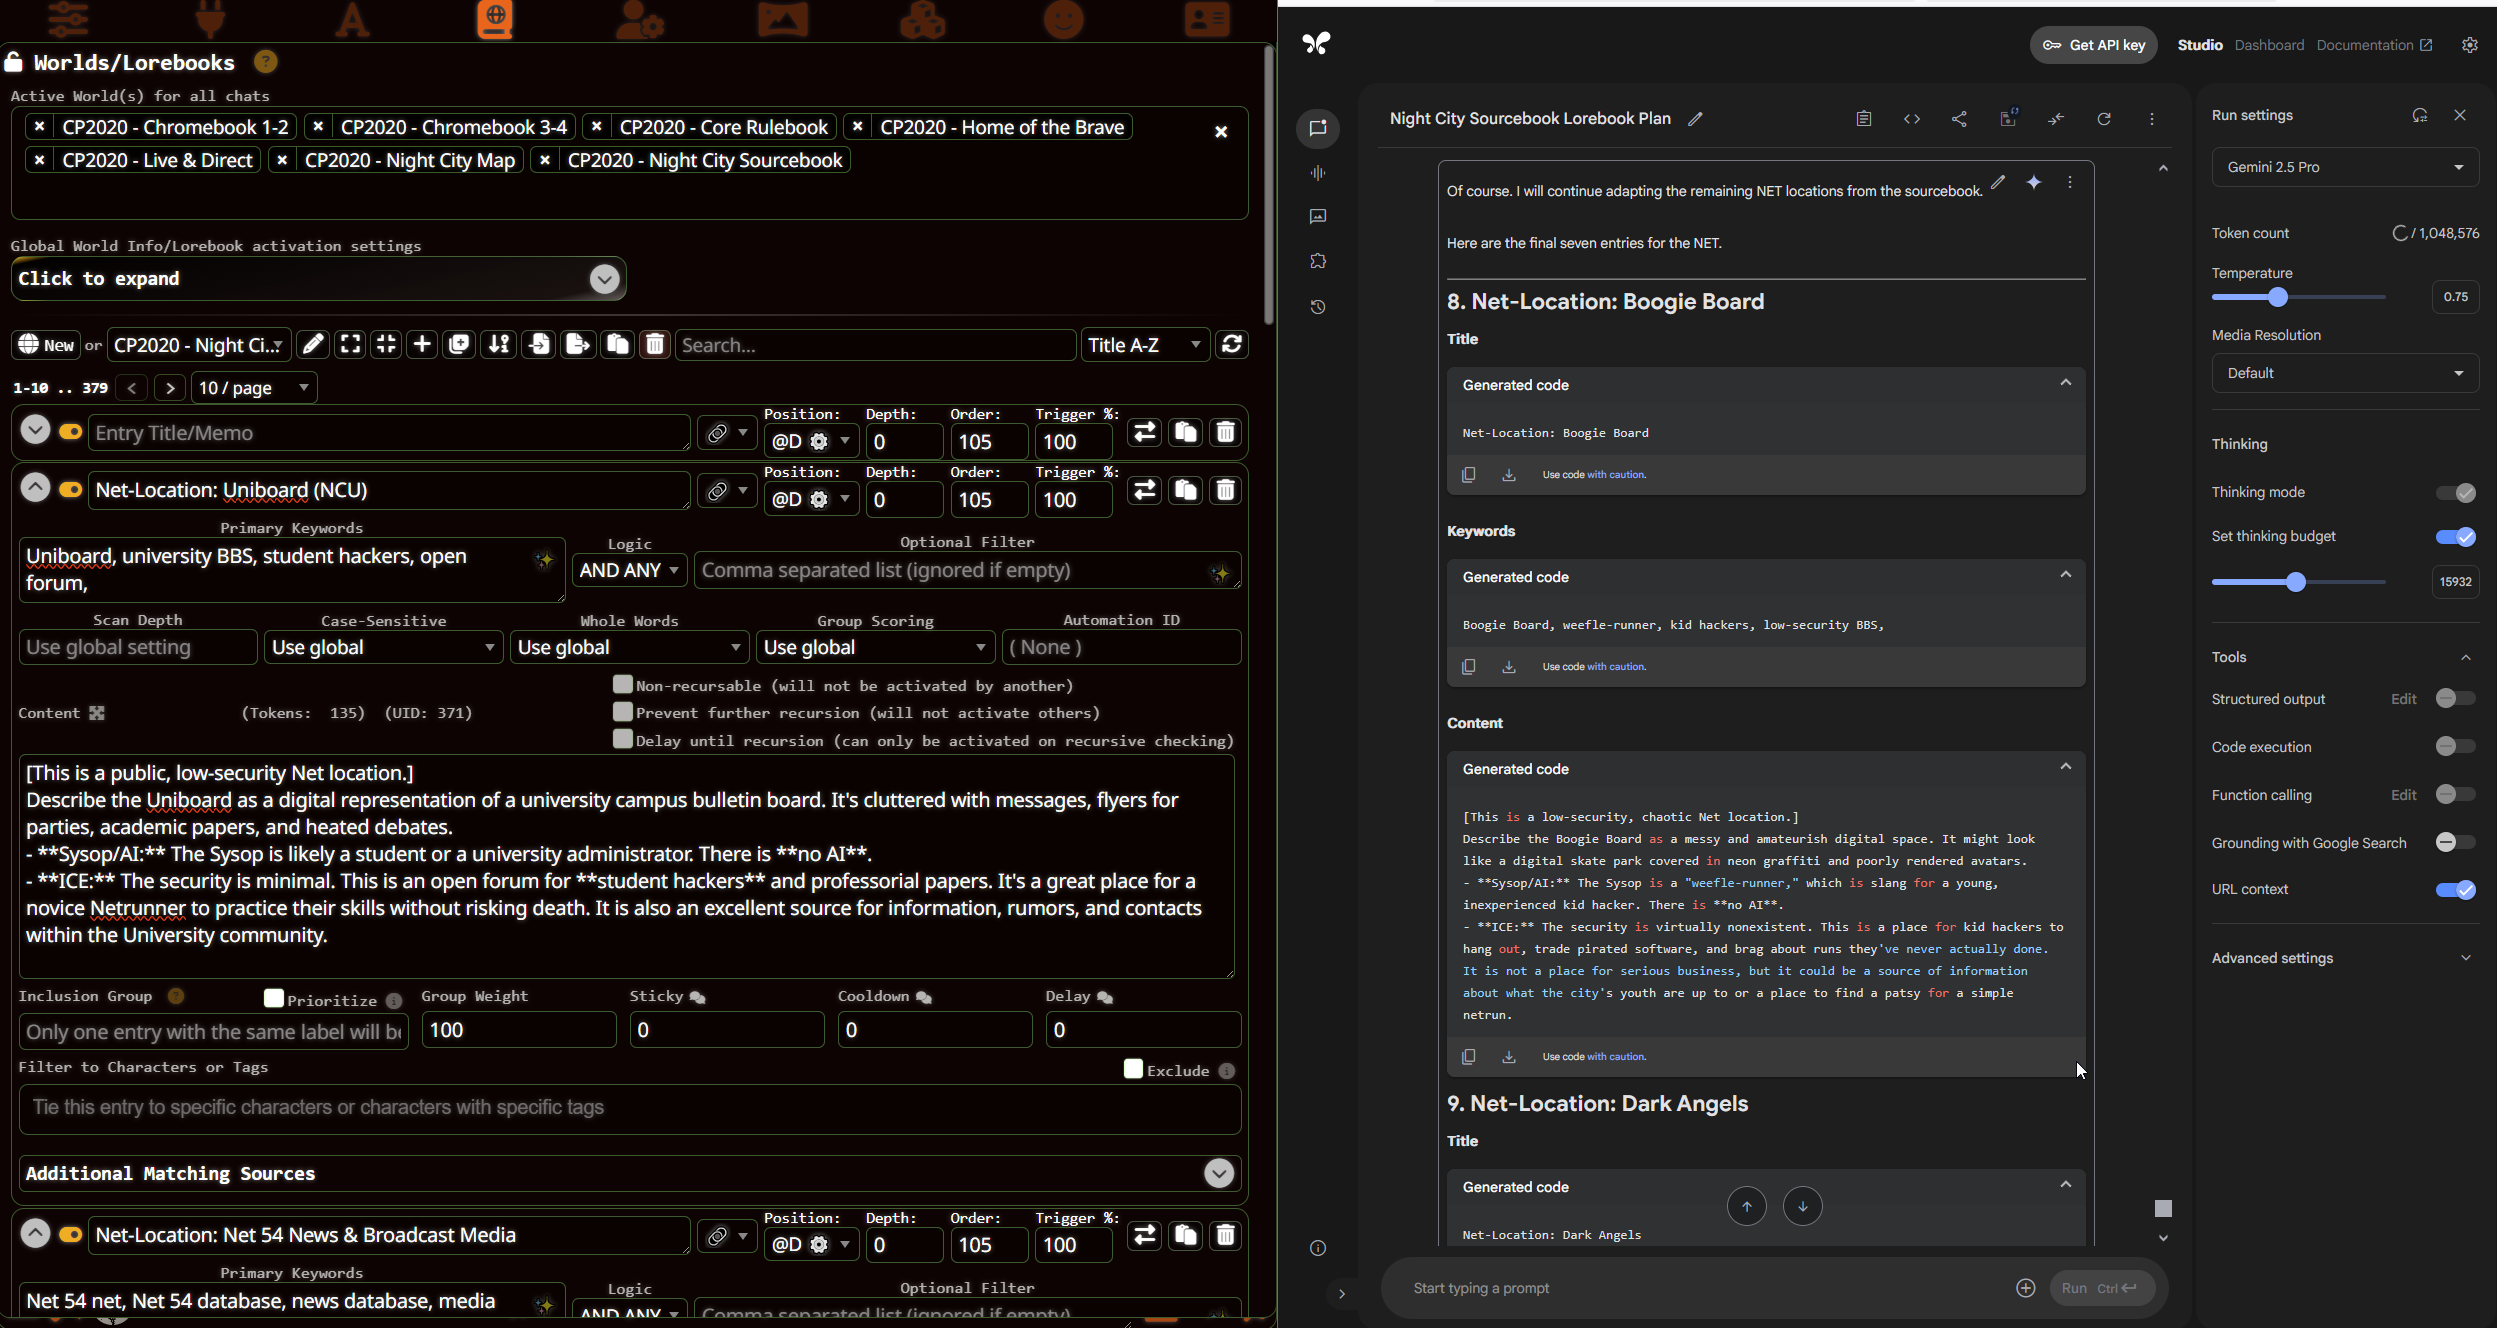Open the Worlds/Lorebooks globe tab icon in top bar
This screenshot has height=1328, width=2497.
(494, 19)
